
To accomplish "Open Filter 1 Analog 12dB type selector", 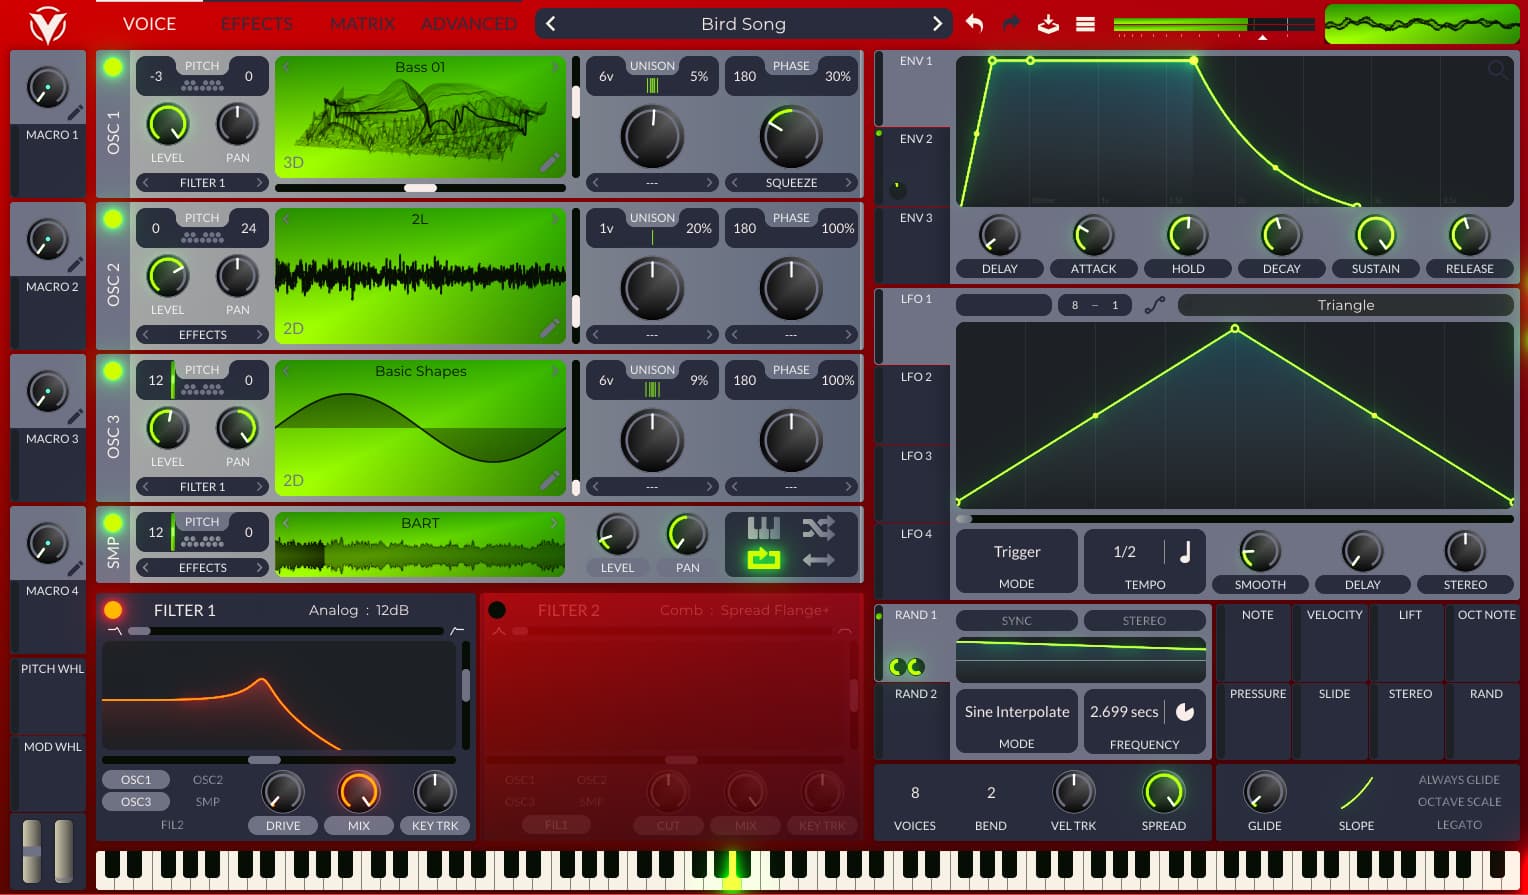I will tap(358, 610).
